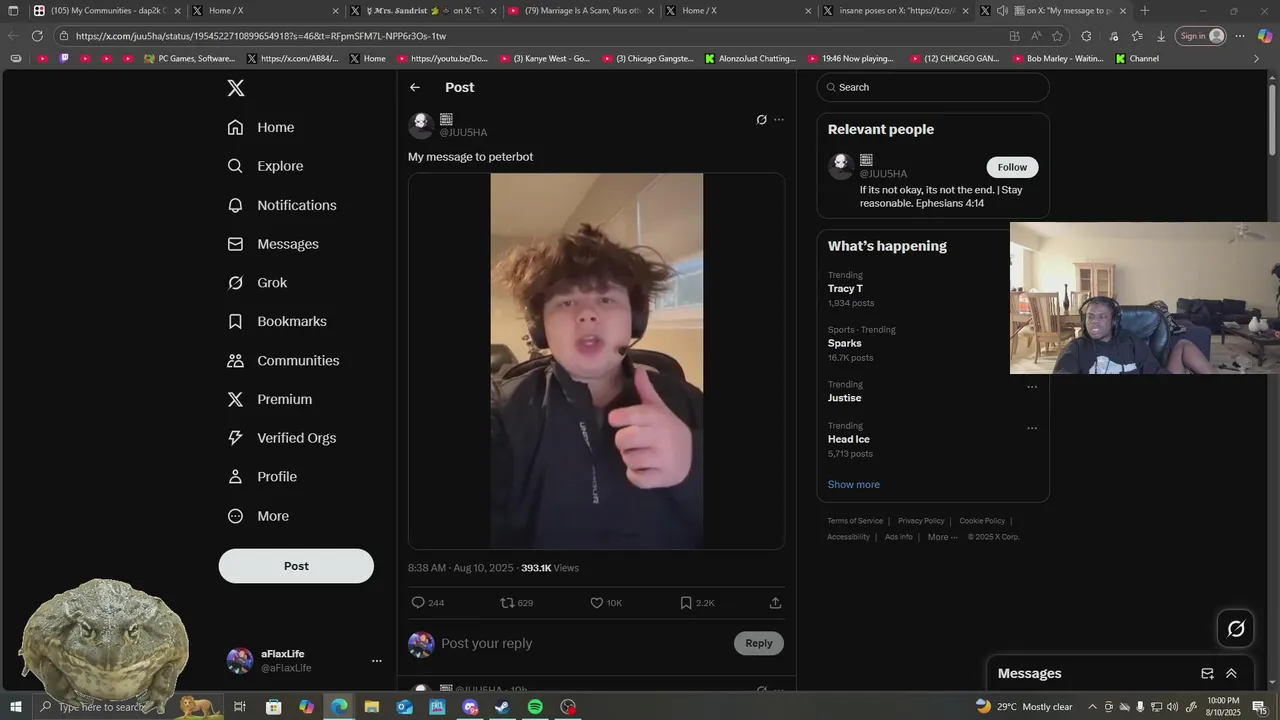Play the video in the post
This screenshot has width=1280, height=720.
click(596, 361)
